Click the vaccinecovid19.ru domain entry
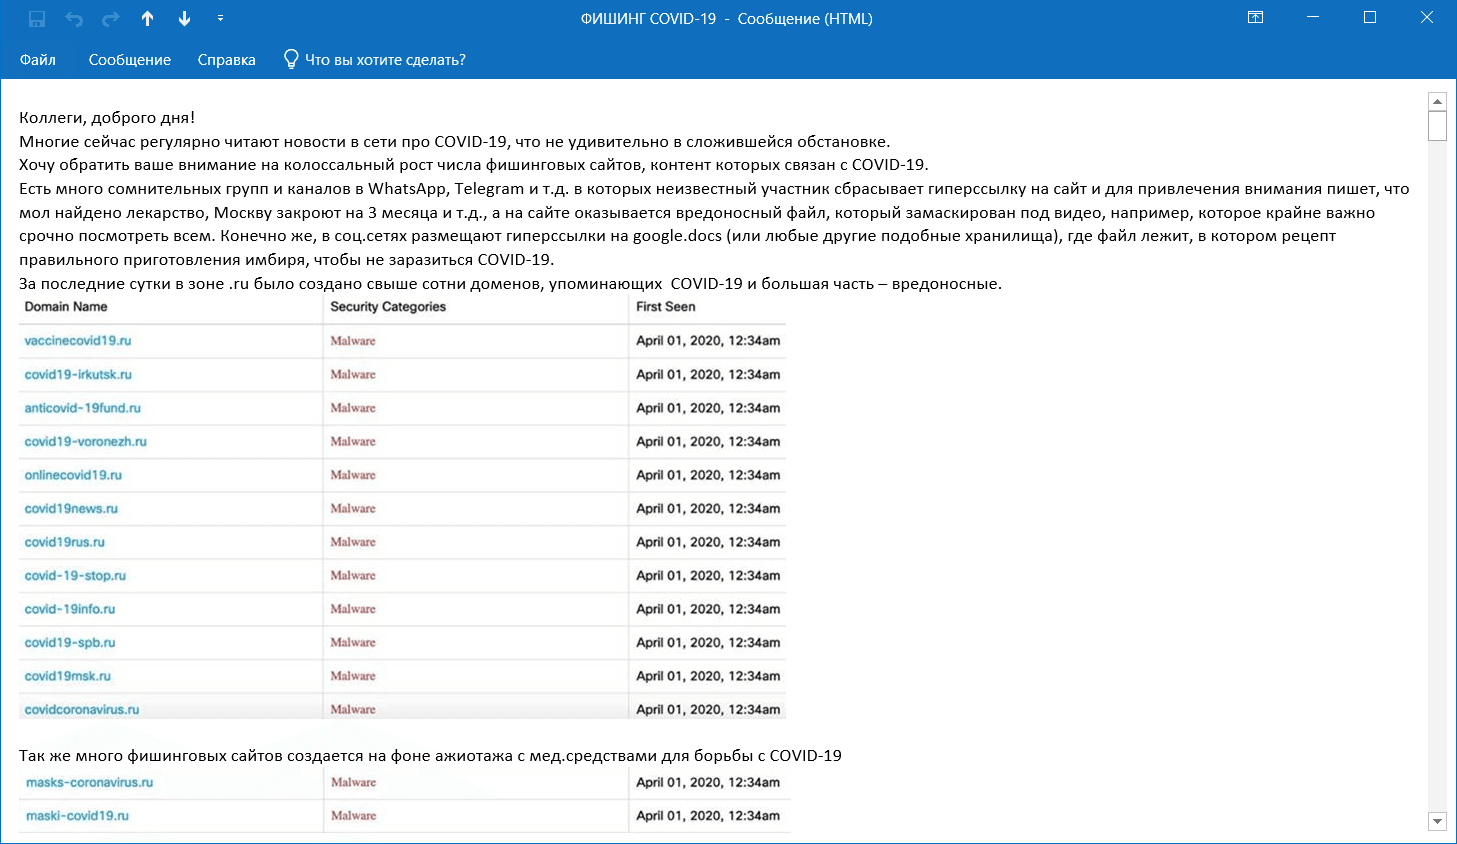 point(78,341)
